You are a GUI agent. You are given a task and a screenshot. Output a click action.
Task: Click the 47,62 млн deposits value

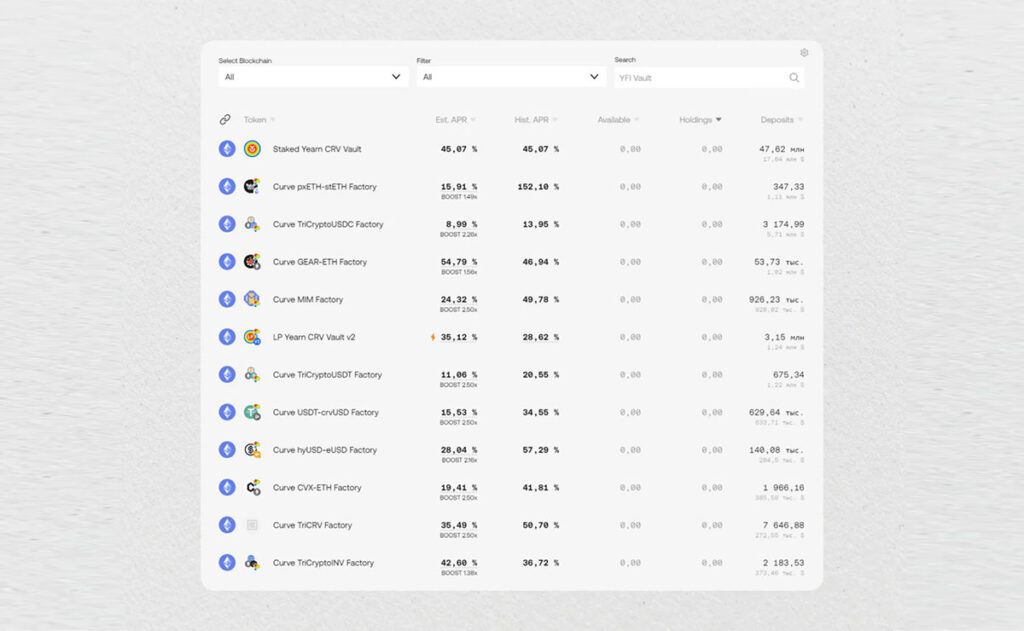781,149
